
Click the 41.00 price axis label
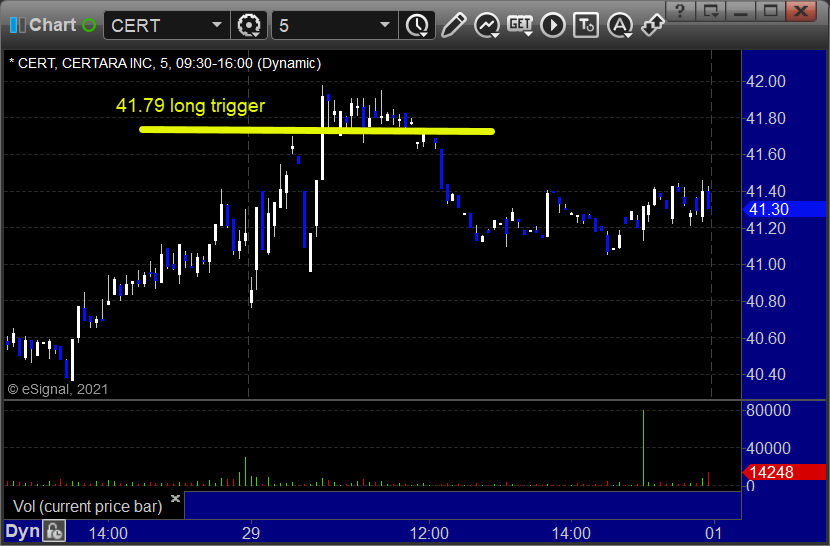[765, 264]
